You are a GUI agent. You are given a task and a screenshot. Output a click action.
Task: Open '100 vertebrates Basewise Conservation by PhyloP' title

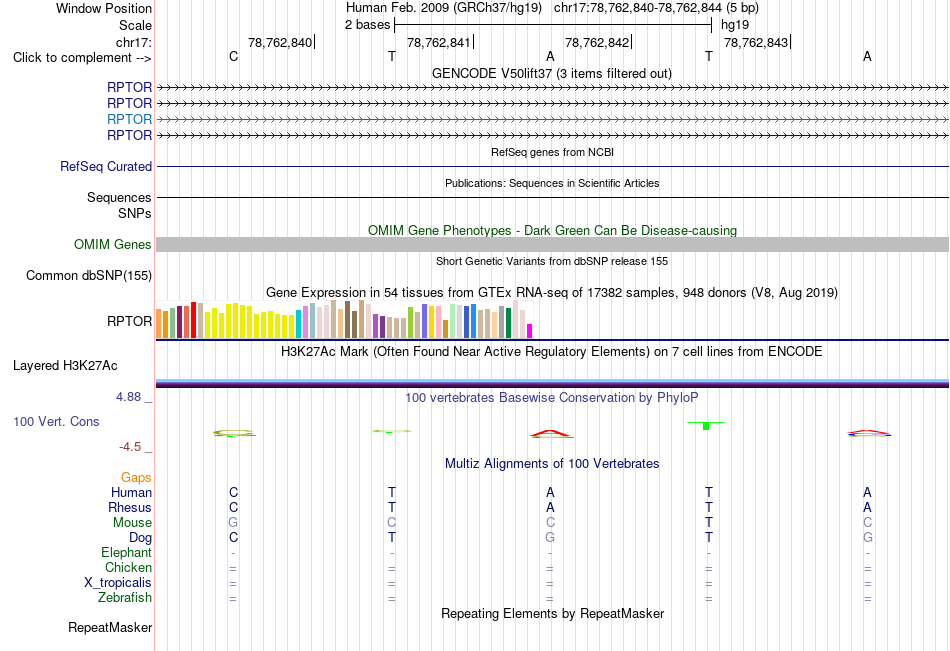(552, 398)
